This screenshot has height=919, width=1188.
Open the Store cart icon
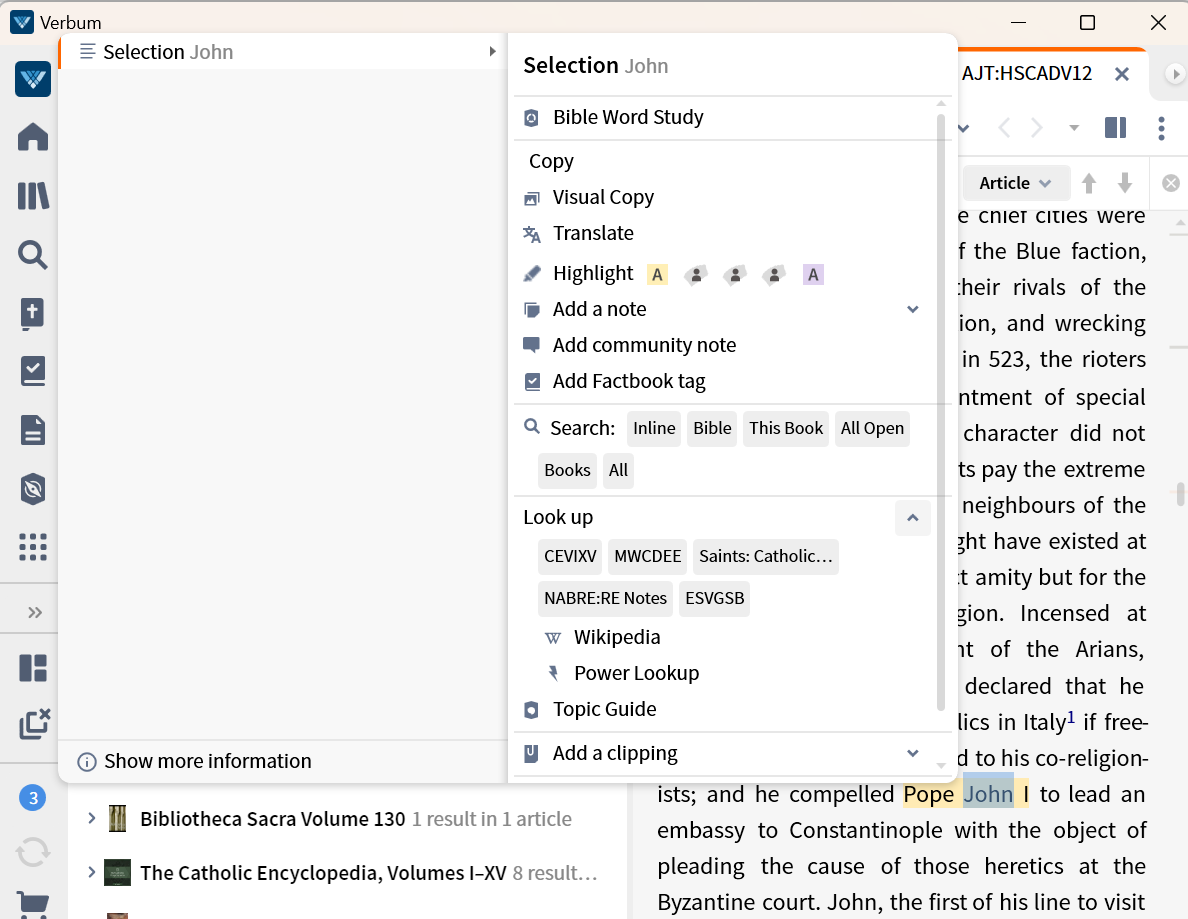pos(33,905)
